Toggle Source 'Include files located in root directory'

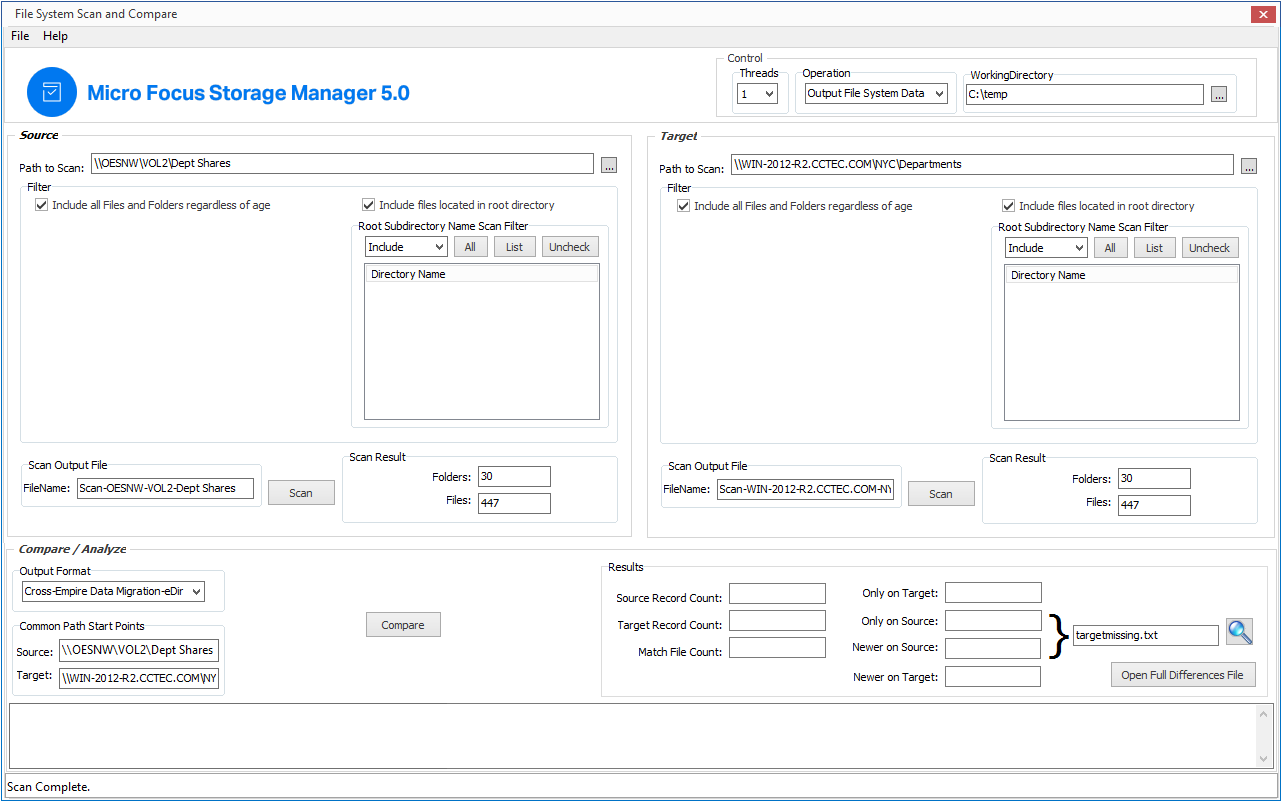[369, 205]
